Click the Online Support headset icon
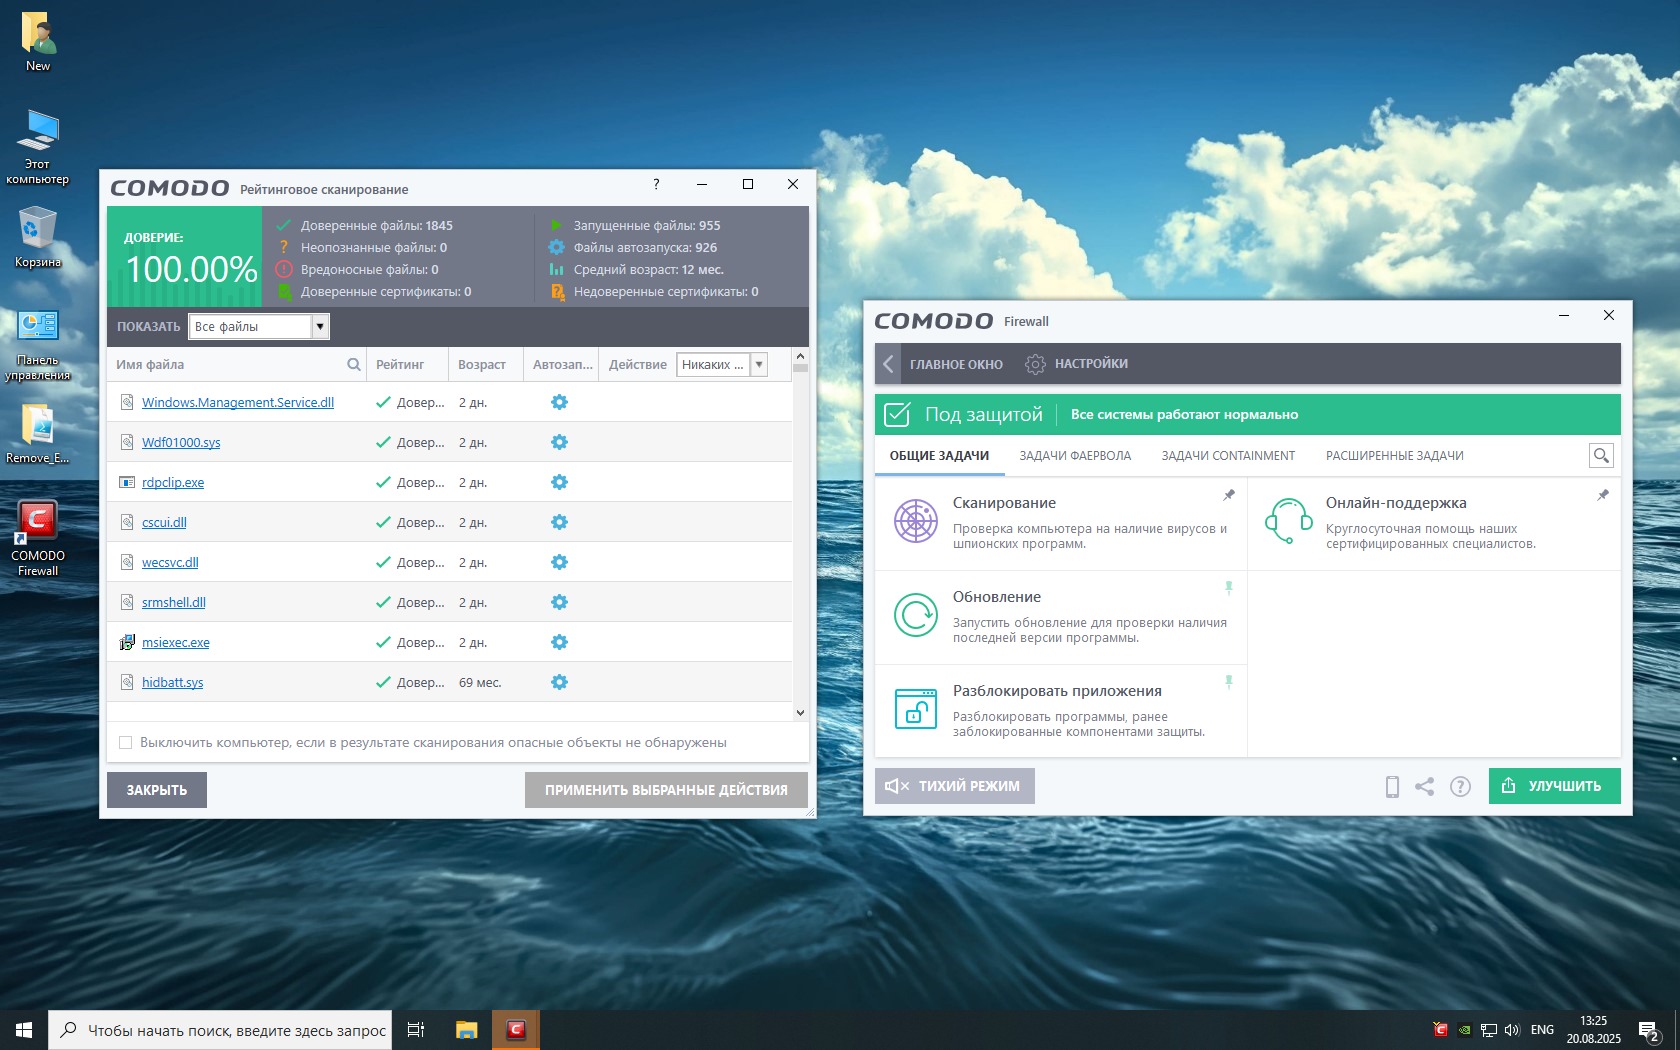1680x1050 pixels. [1288, 521]
